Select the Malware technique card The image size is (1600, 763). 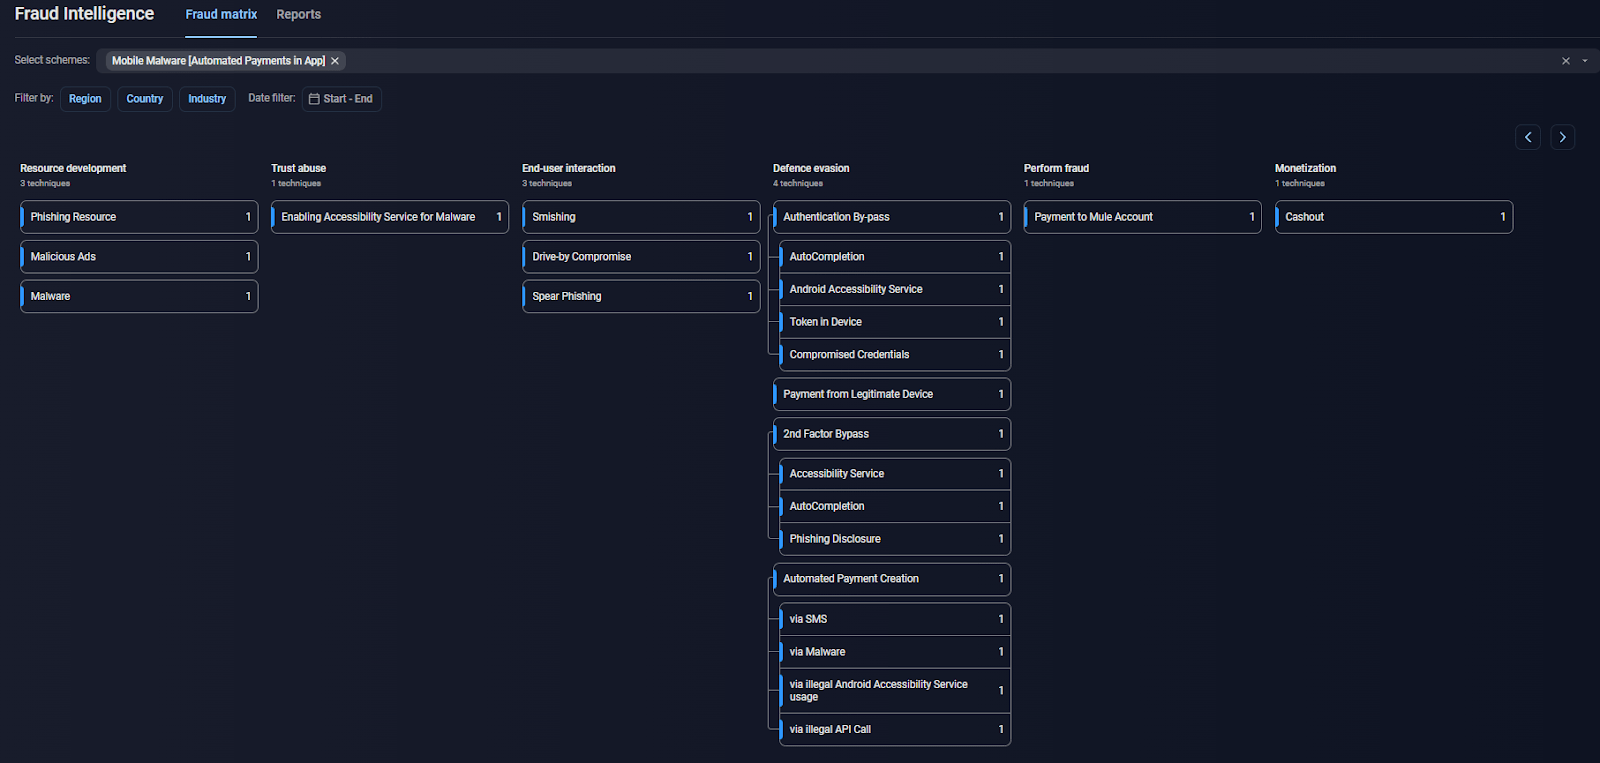139,296
